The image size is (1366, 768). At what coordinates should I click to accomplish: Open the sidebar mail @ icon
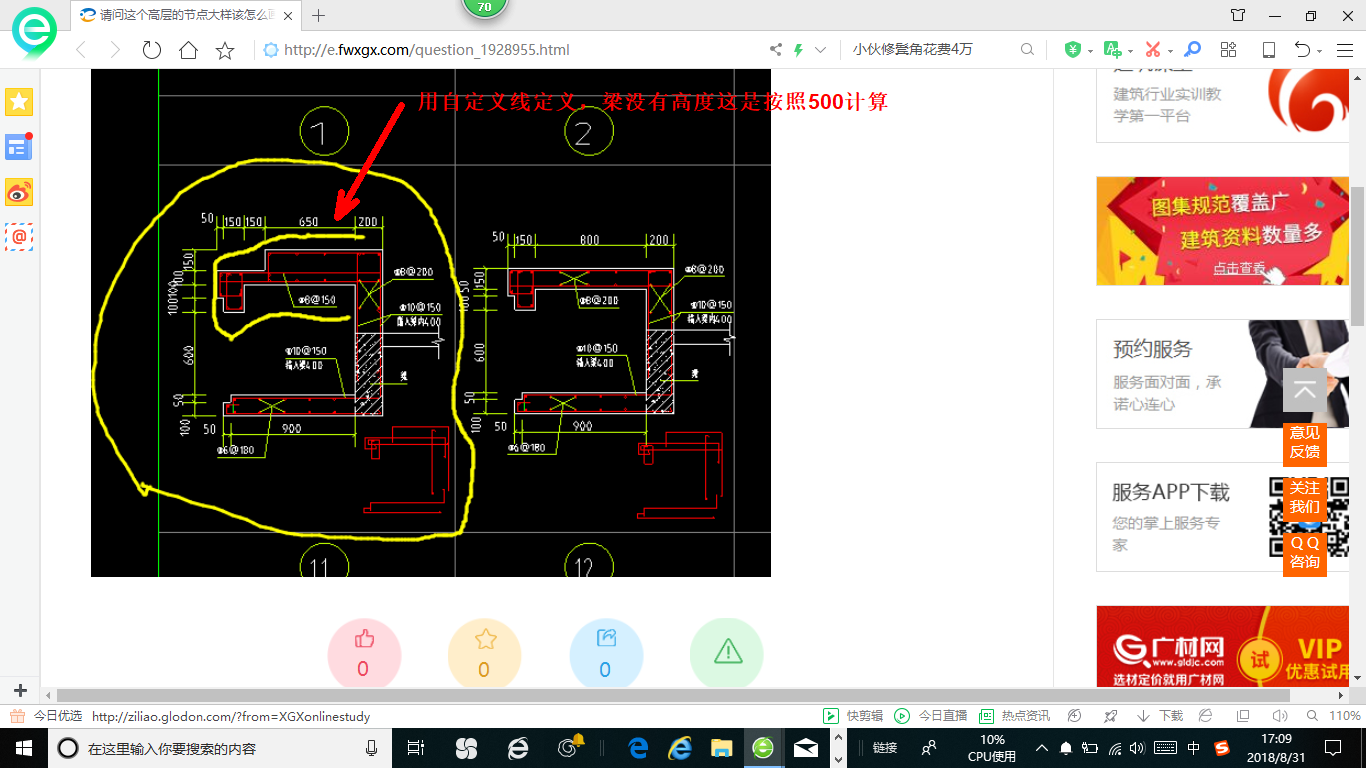[x=19, y=237]
